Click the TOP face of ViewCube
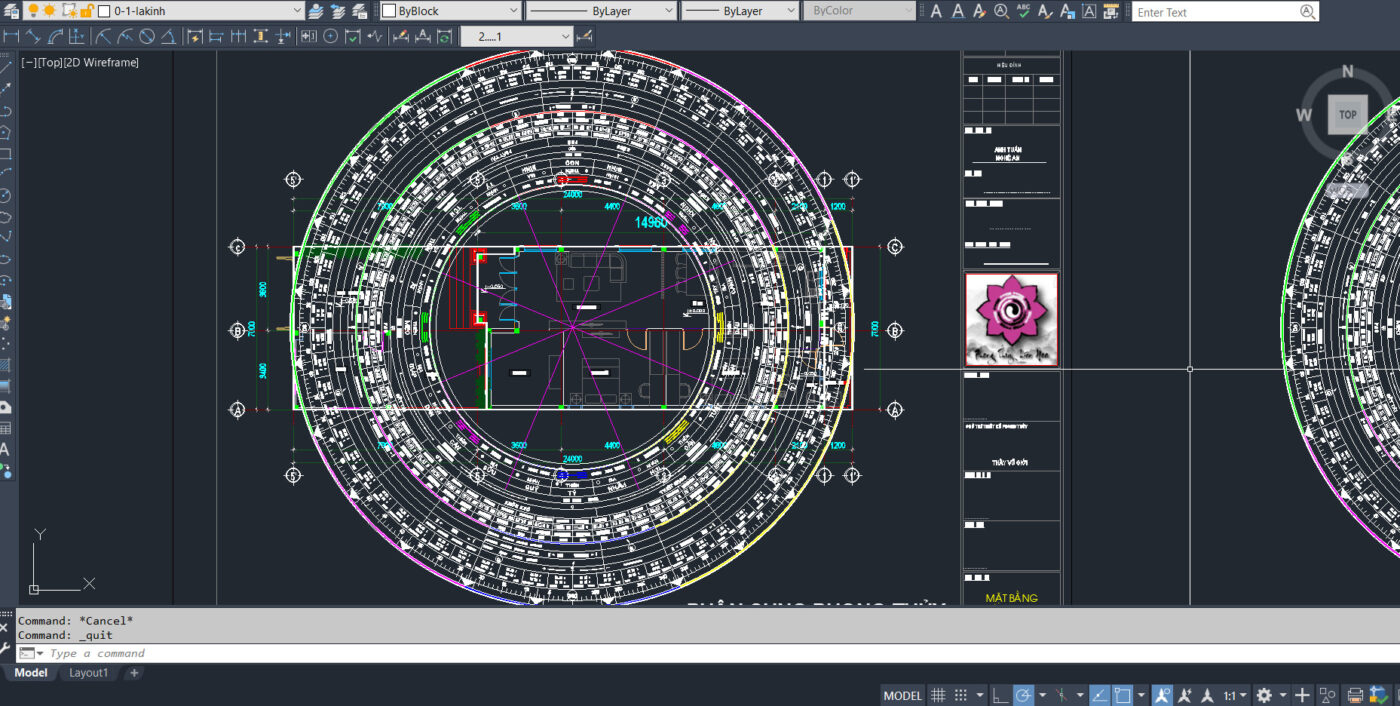1400x706 pixels. [x=1347, y=114]
